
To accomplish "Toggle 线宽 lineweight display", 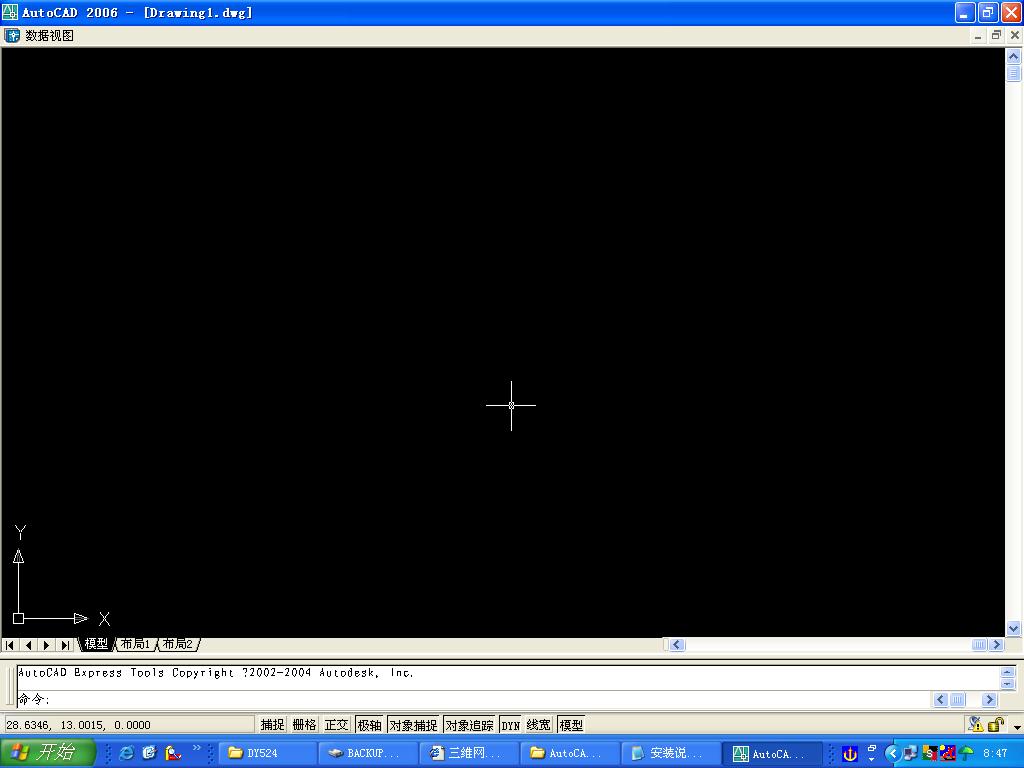I will pyautogui.click(x=539, y=725).
